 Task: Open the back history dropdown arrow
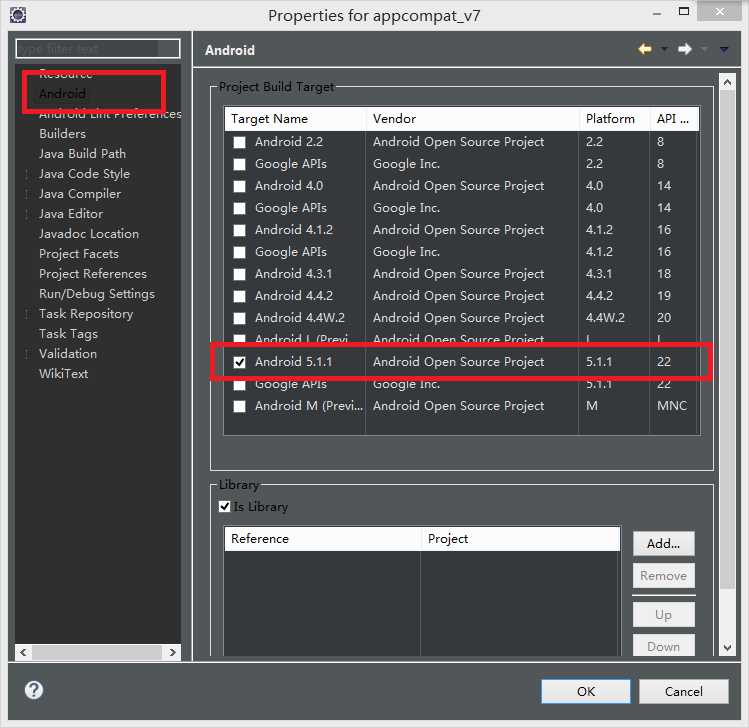point(664,49)
